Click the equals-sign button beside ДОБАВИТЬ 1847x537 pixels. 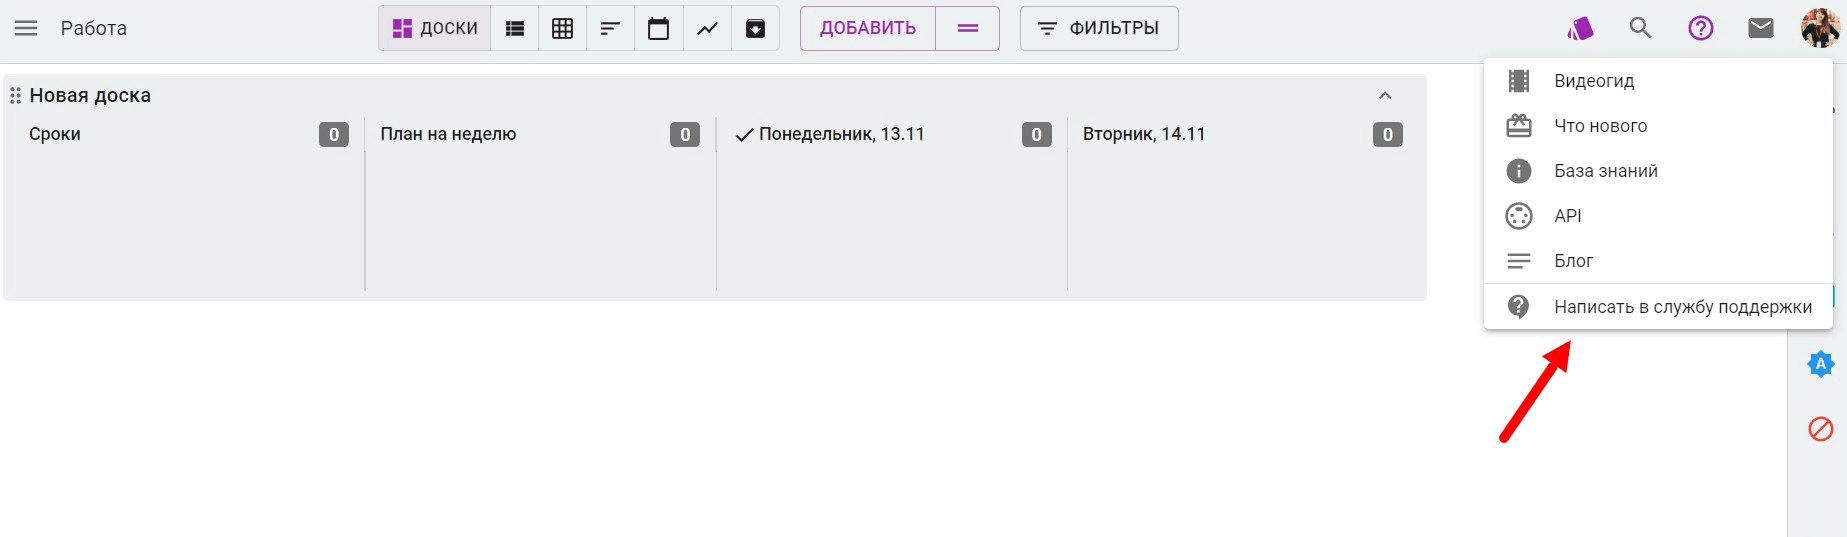[968, 28]
